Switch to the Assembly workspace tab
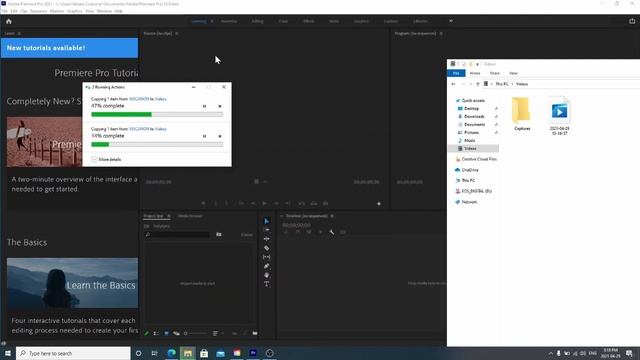The image size is (640, 360). (x=229, y=21)
